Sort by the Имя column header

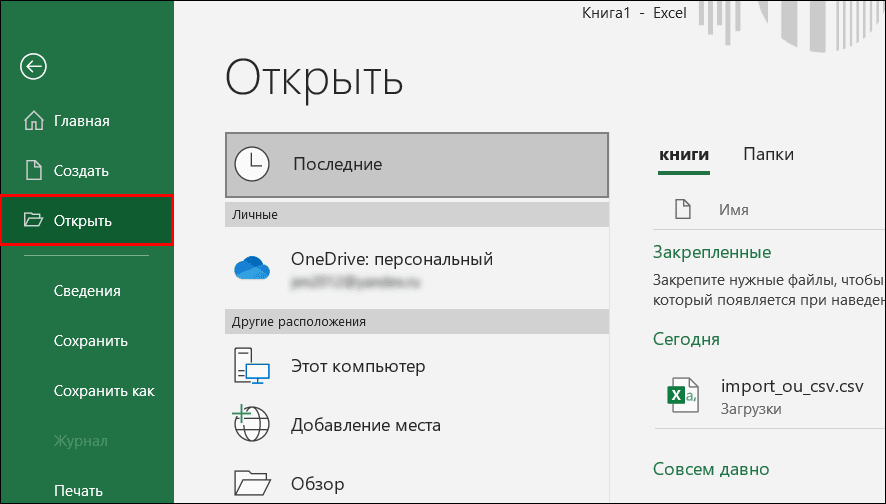(734, 210)
